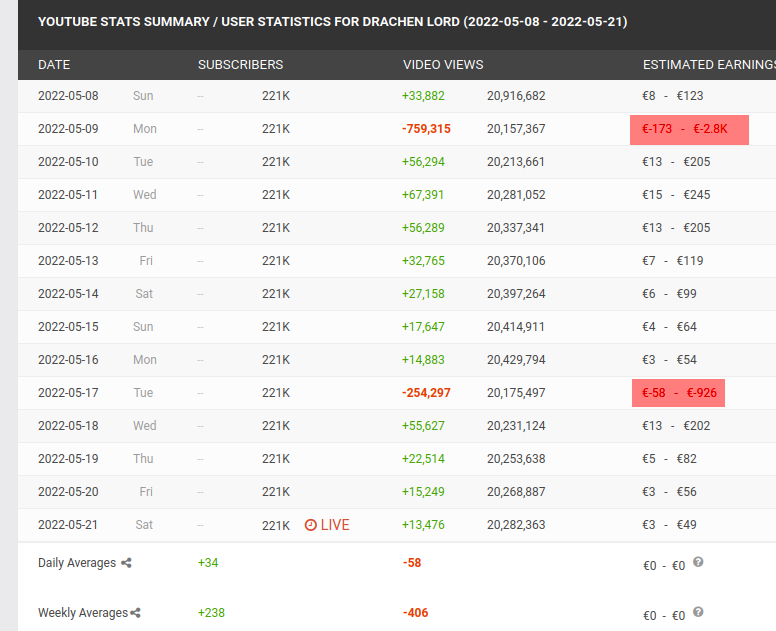776x631 pixels.
Task: Click share icon beside Weekly Averages
Action: [136, 613]
